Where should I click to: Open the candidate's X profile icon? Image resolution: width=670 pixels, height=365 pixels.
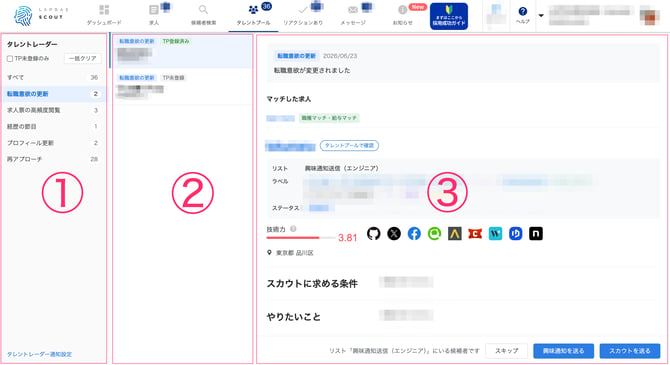pyautogui.click(x=394, y=233)
